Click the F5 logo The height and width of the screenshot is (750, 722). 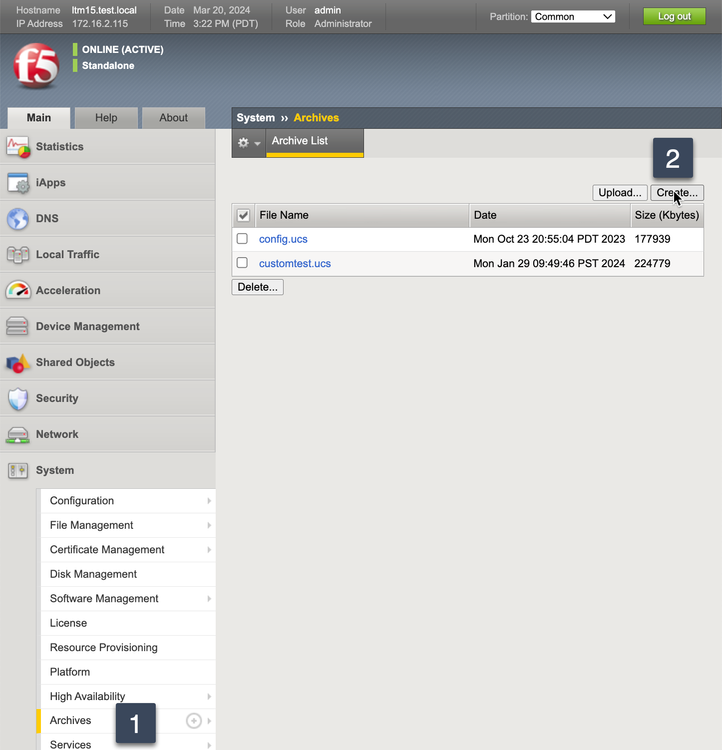[x=36, y=66]
